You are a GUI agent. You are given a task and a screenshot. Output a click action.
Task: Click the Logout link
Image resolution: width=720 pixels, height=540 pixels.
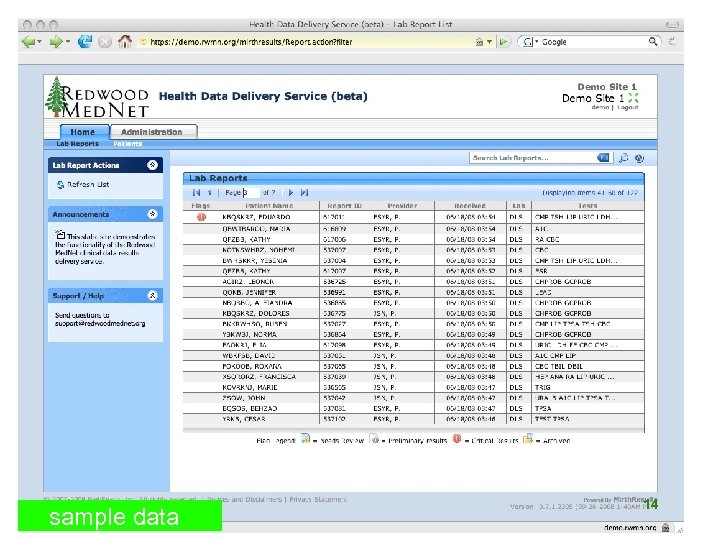coord(627,107)
